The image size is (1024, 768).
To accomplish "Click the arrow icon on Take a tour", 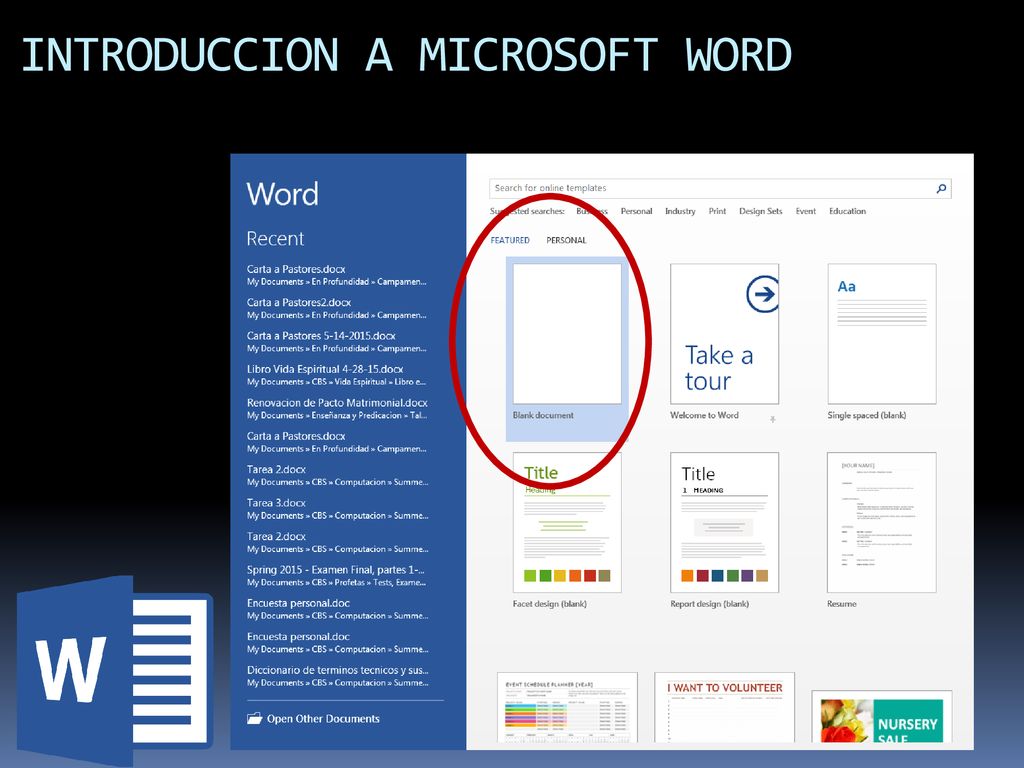I will pos(762,294).
